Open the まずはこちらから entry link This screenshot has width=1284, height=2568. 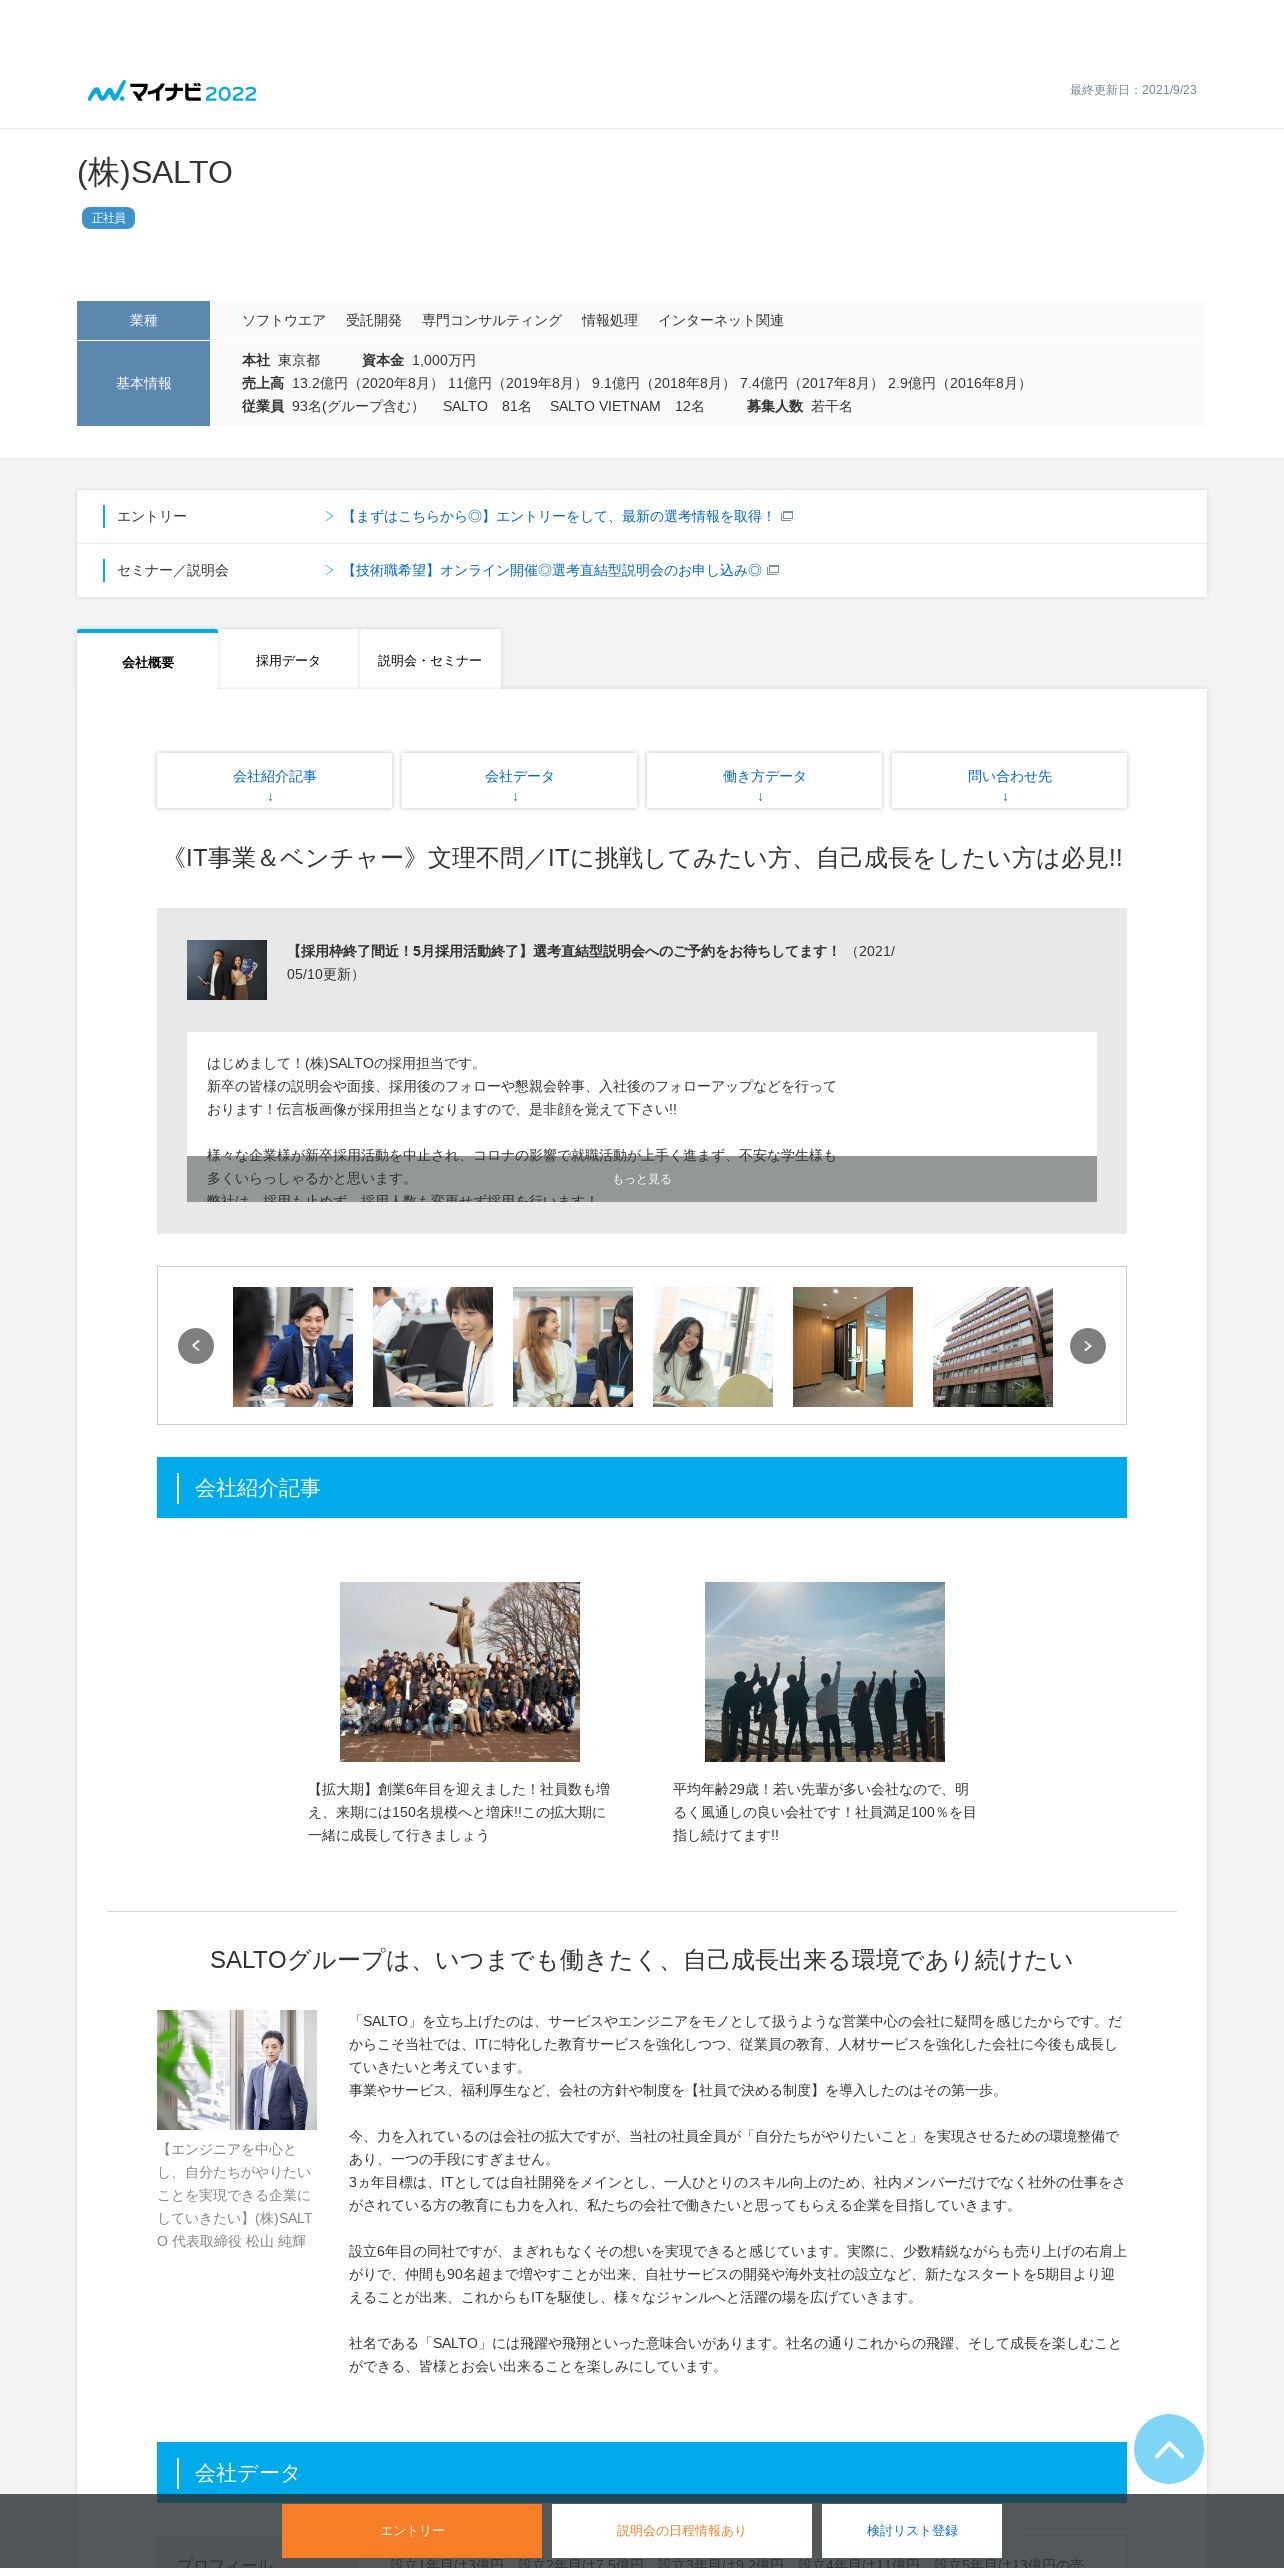[558, 516]
